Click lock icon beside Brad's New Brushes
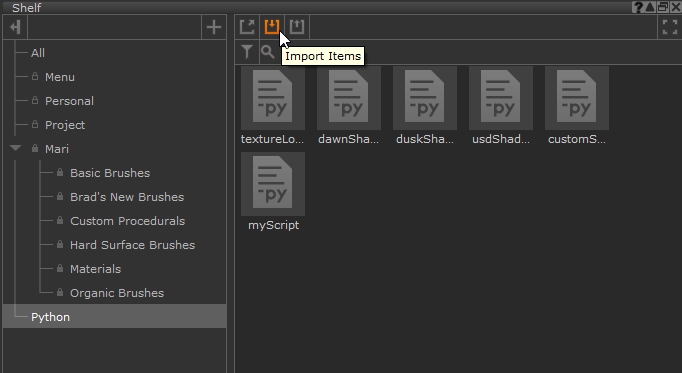 pos(60,196)
